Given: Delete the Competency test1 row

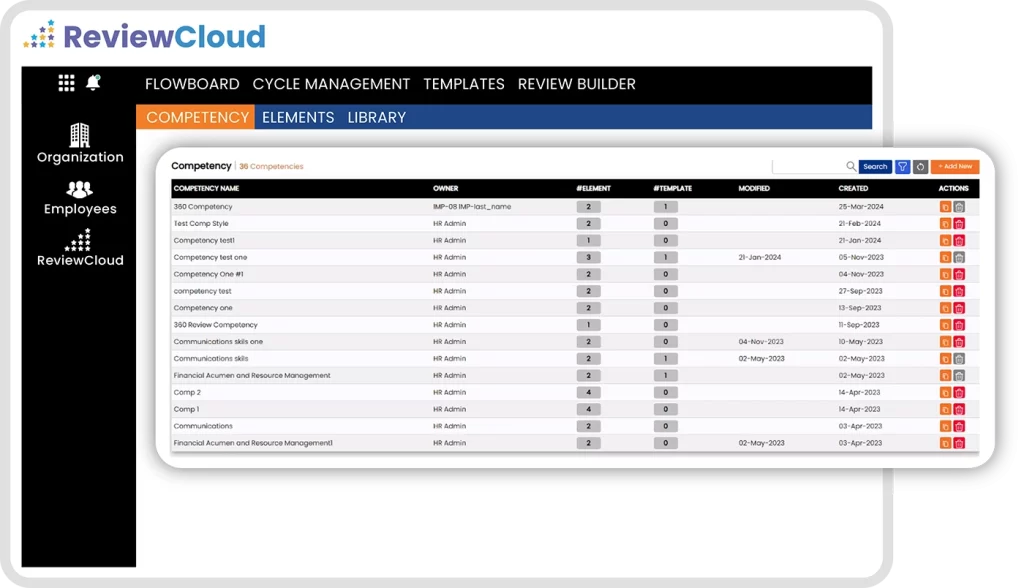Looking at the screenshot, I should tap(959, 240).
